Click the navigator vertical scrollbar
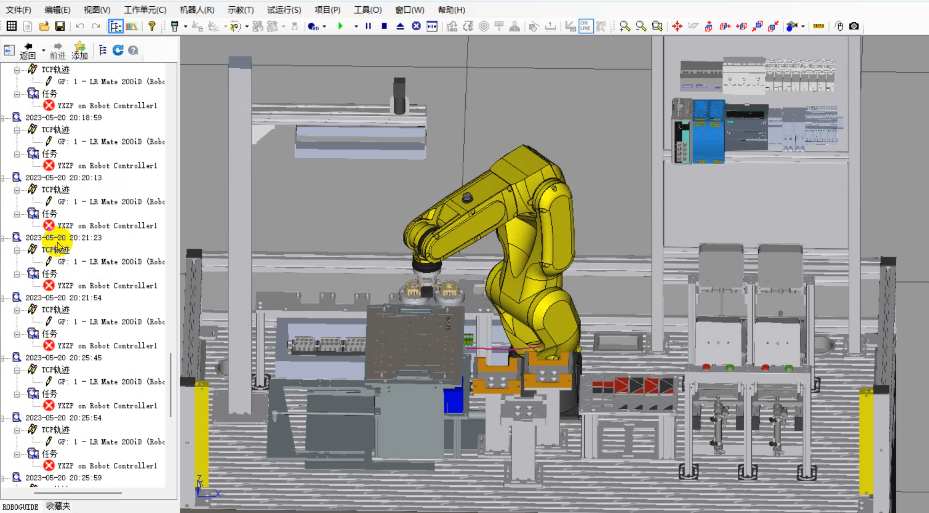929x513 pixels. click(171, 385)
